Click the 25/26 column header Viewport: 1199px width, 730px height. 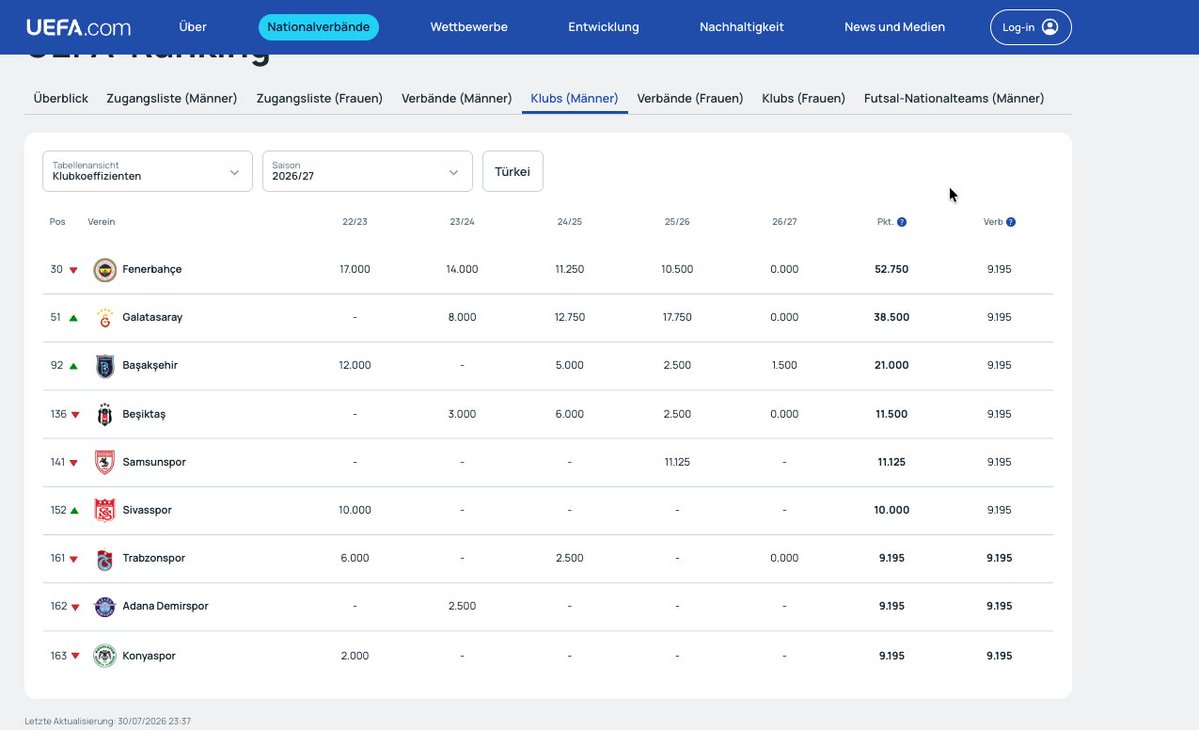(x=677, y=222)
